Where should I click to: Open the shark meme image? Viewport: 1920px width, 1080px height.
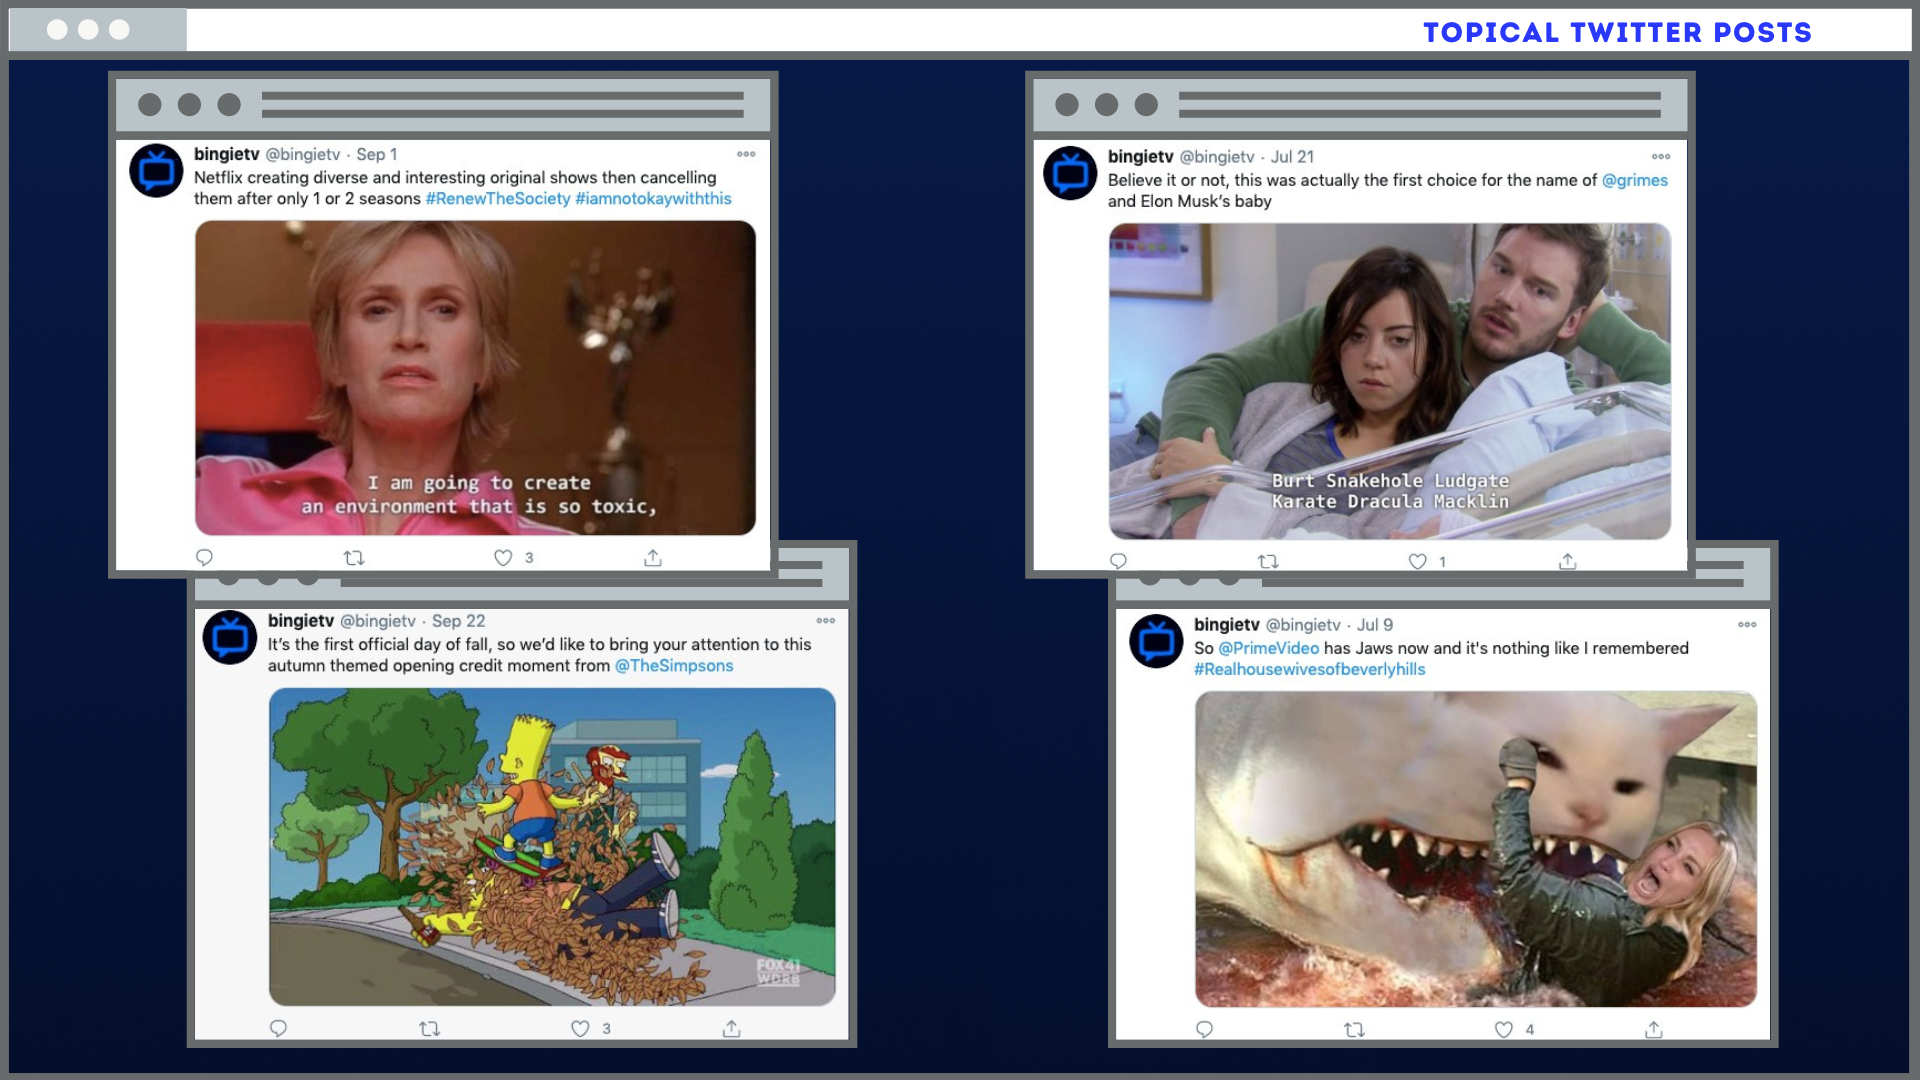1475,848
